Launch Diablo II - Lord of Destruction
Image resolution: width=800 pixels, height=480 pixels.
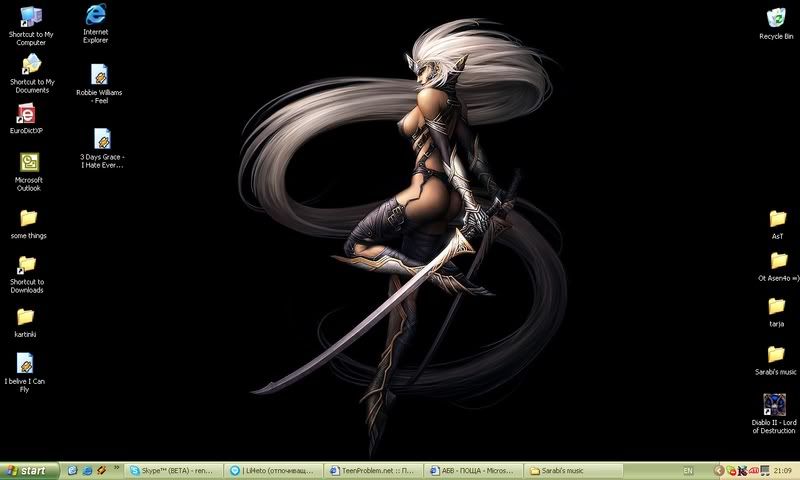775,405
